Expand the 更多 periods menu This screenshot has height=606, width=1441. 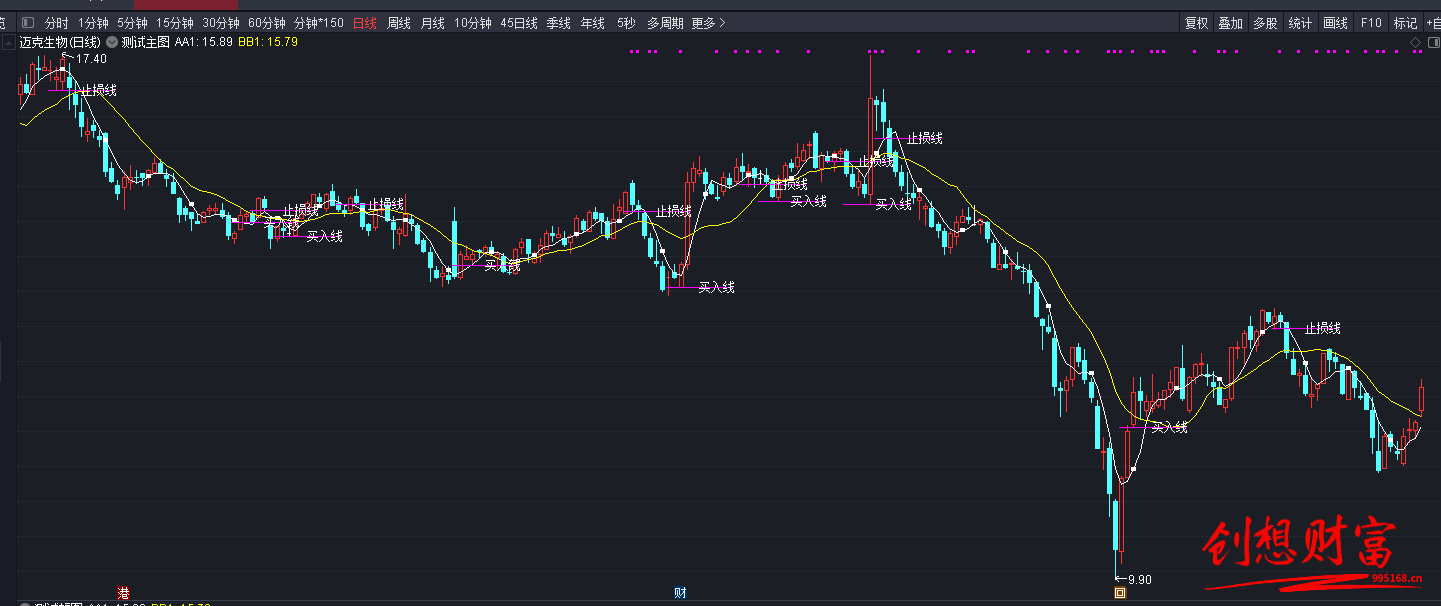(x=708, y=23)
